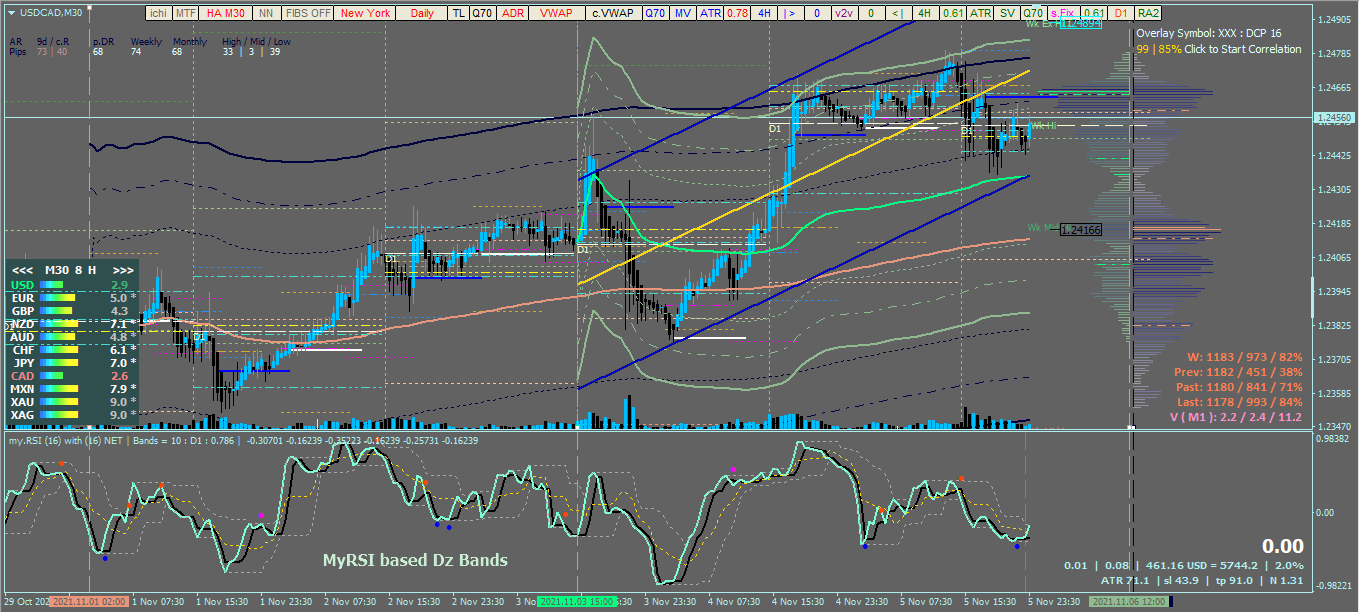This screenshot has height=612, width=1360.
Task: Click the green SV button
Action: pos(1008,14)
